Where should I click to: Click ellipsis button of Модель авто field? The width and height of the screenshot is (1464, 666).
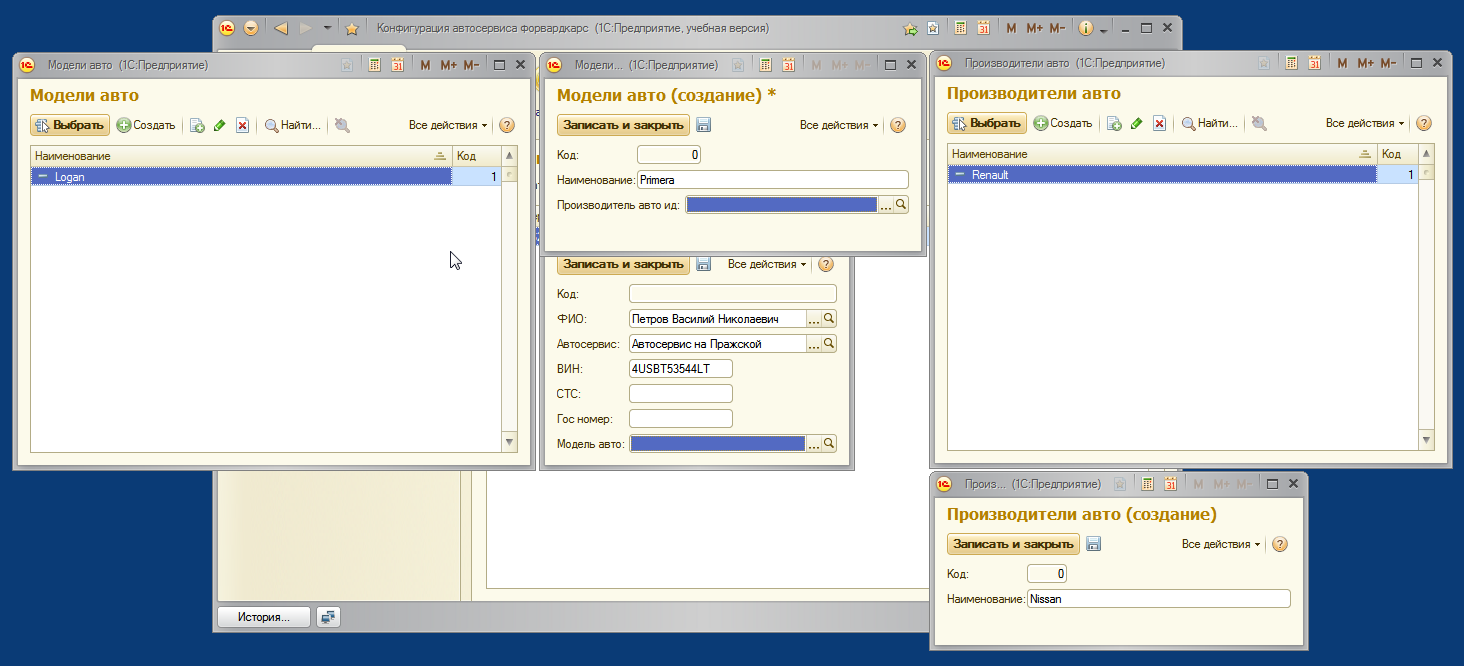(814, 444)
